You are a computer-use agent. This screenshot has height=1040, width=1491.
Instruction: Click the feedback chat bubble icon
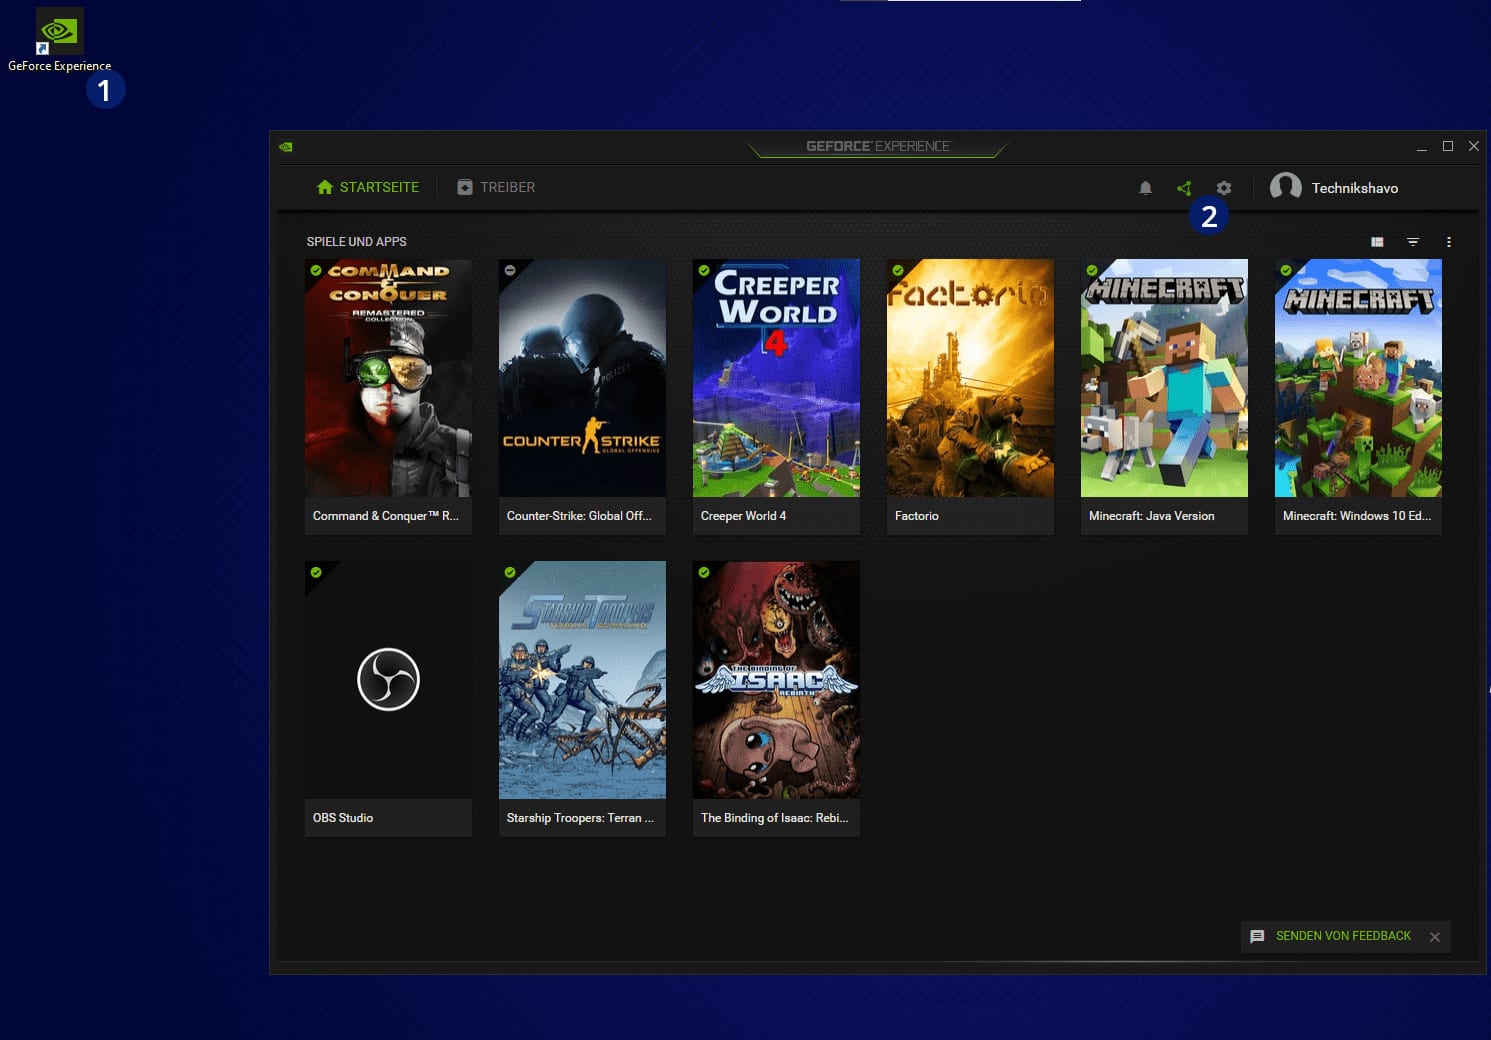pos(1257,936)
